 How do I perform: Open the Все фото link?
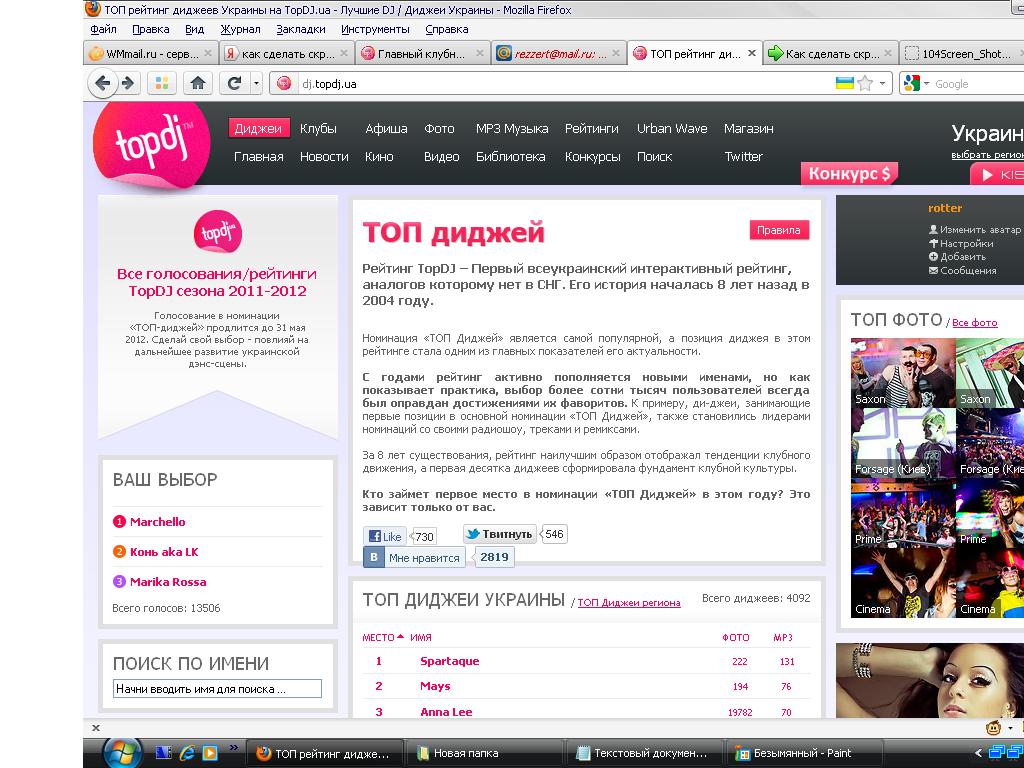974,323
